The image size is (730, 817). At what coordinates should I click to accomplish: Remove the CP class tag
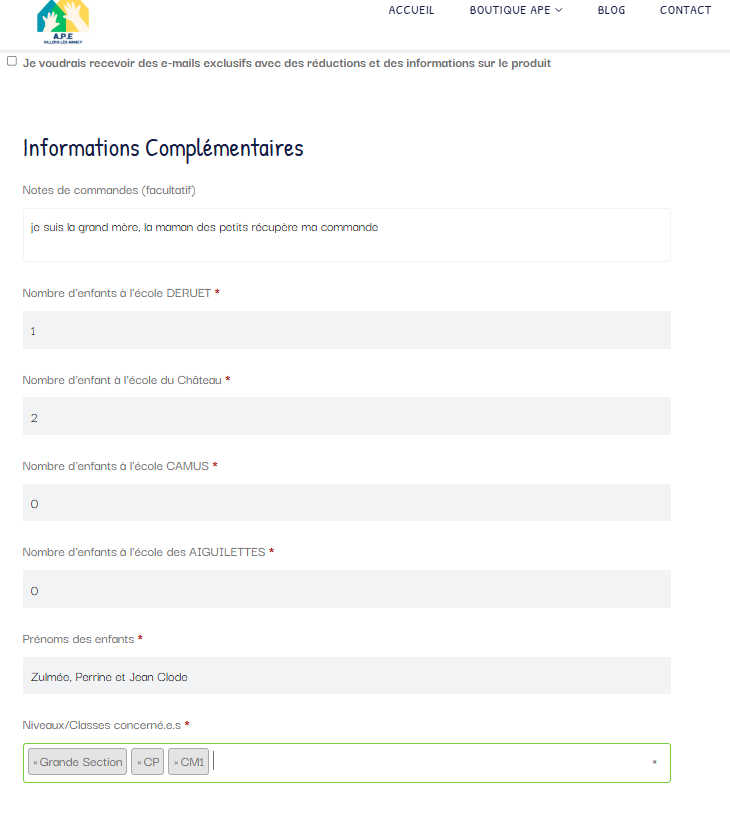coord(139,763)
